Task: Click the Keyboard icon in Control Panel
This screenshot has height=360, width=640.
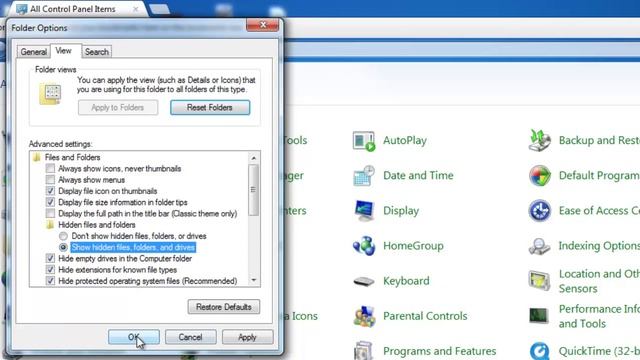Action: pos(363,281)
